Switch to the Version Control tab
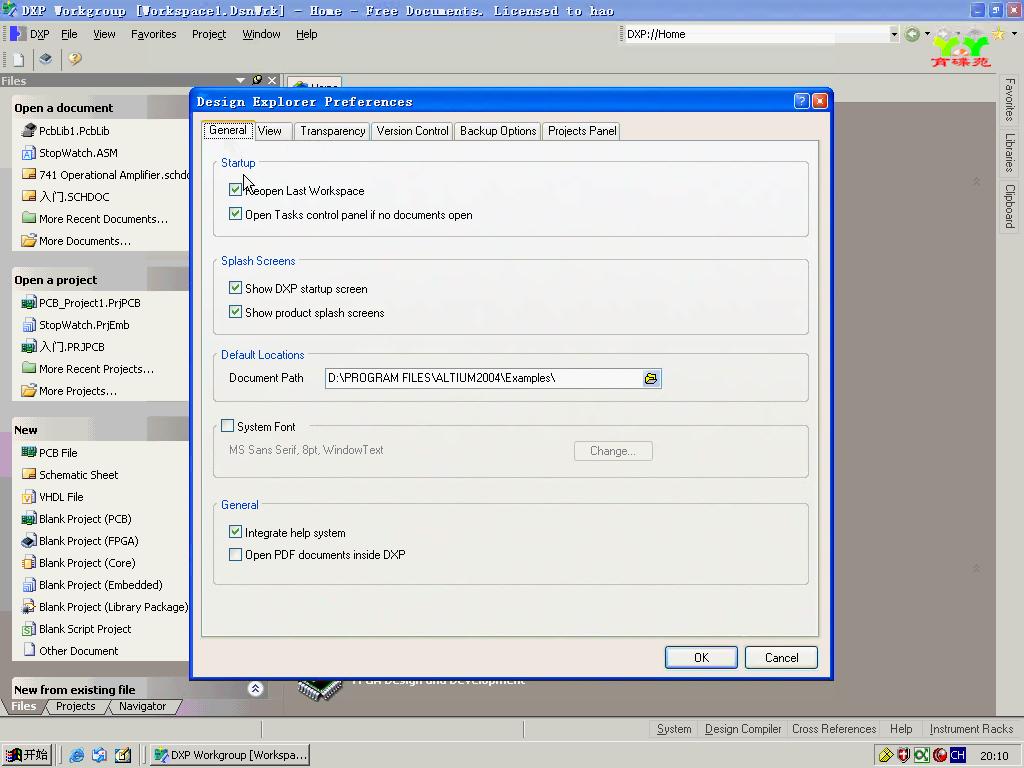 point(413,131)
